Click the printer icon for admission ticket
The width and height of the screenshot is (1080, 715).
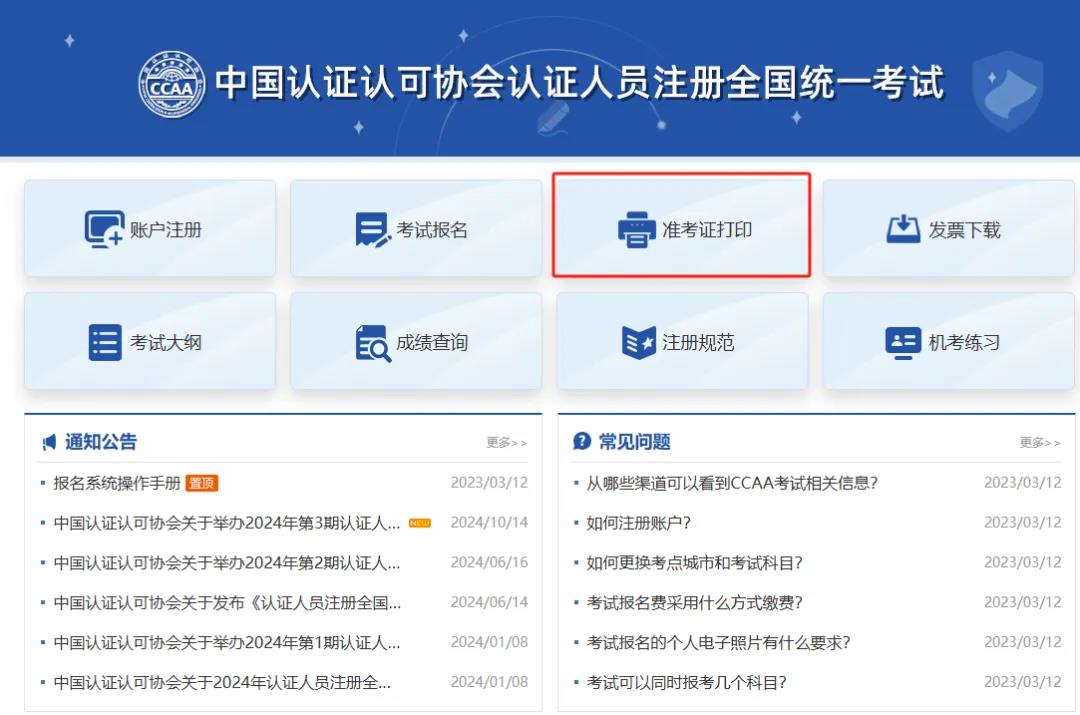pyautogui.click(x=636, y=229)
